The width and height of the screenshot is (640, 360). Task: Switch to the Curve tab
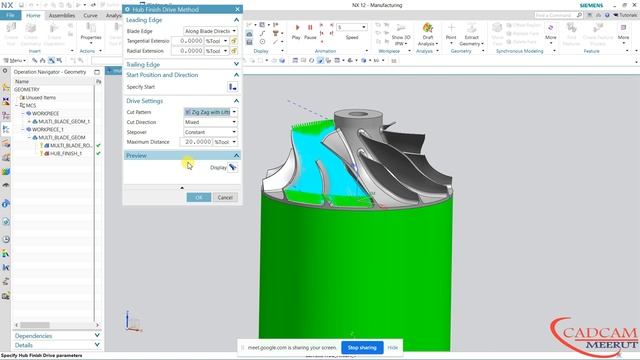coord(90,16)
